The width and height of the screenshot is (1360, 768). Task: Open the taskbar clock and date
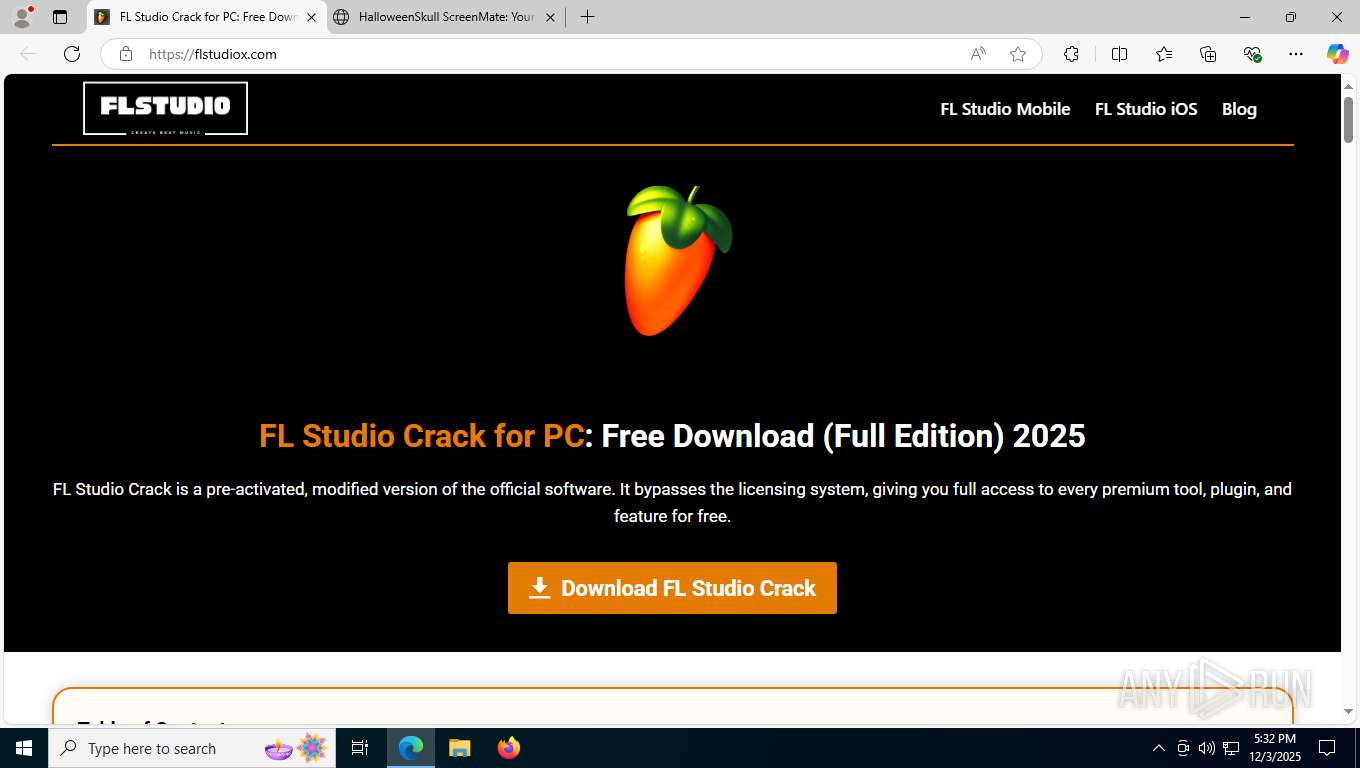coord(1274,748)
